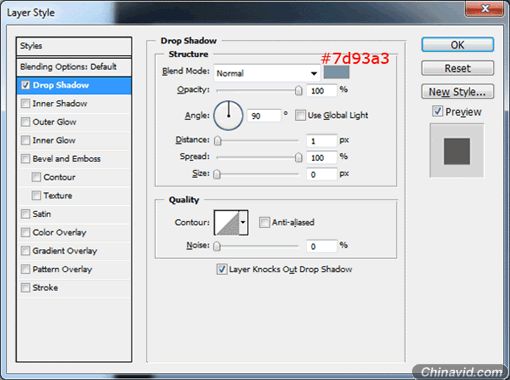Toggle the Anti-aliased checkbox
This screenshot has width=510, height=380.
click(x=264, y=222)
